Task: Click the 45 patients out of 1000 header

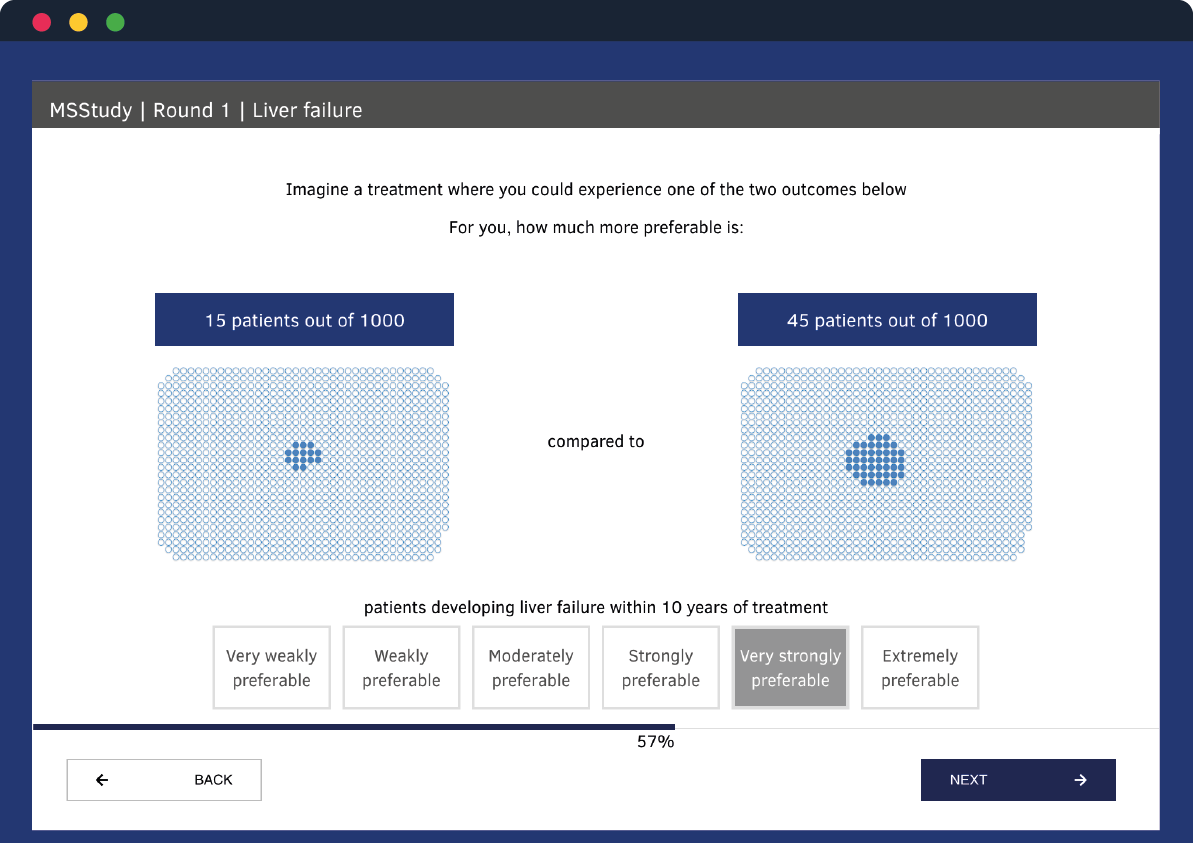Action: 887,320
